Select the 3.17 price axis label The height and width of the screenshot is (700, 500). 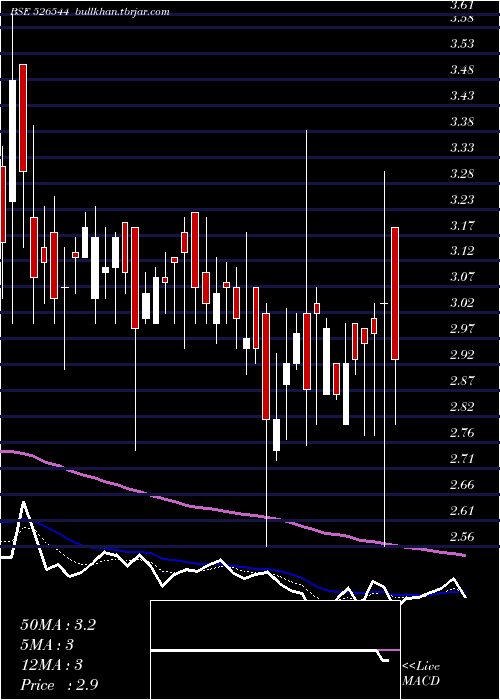462,225
